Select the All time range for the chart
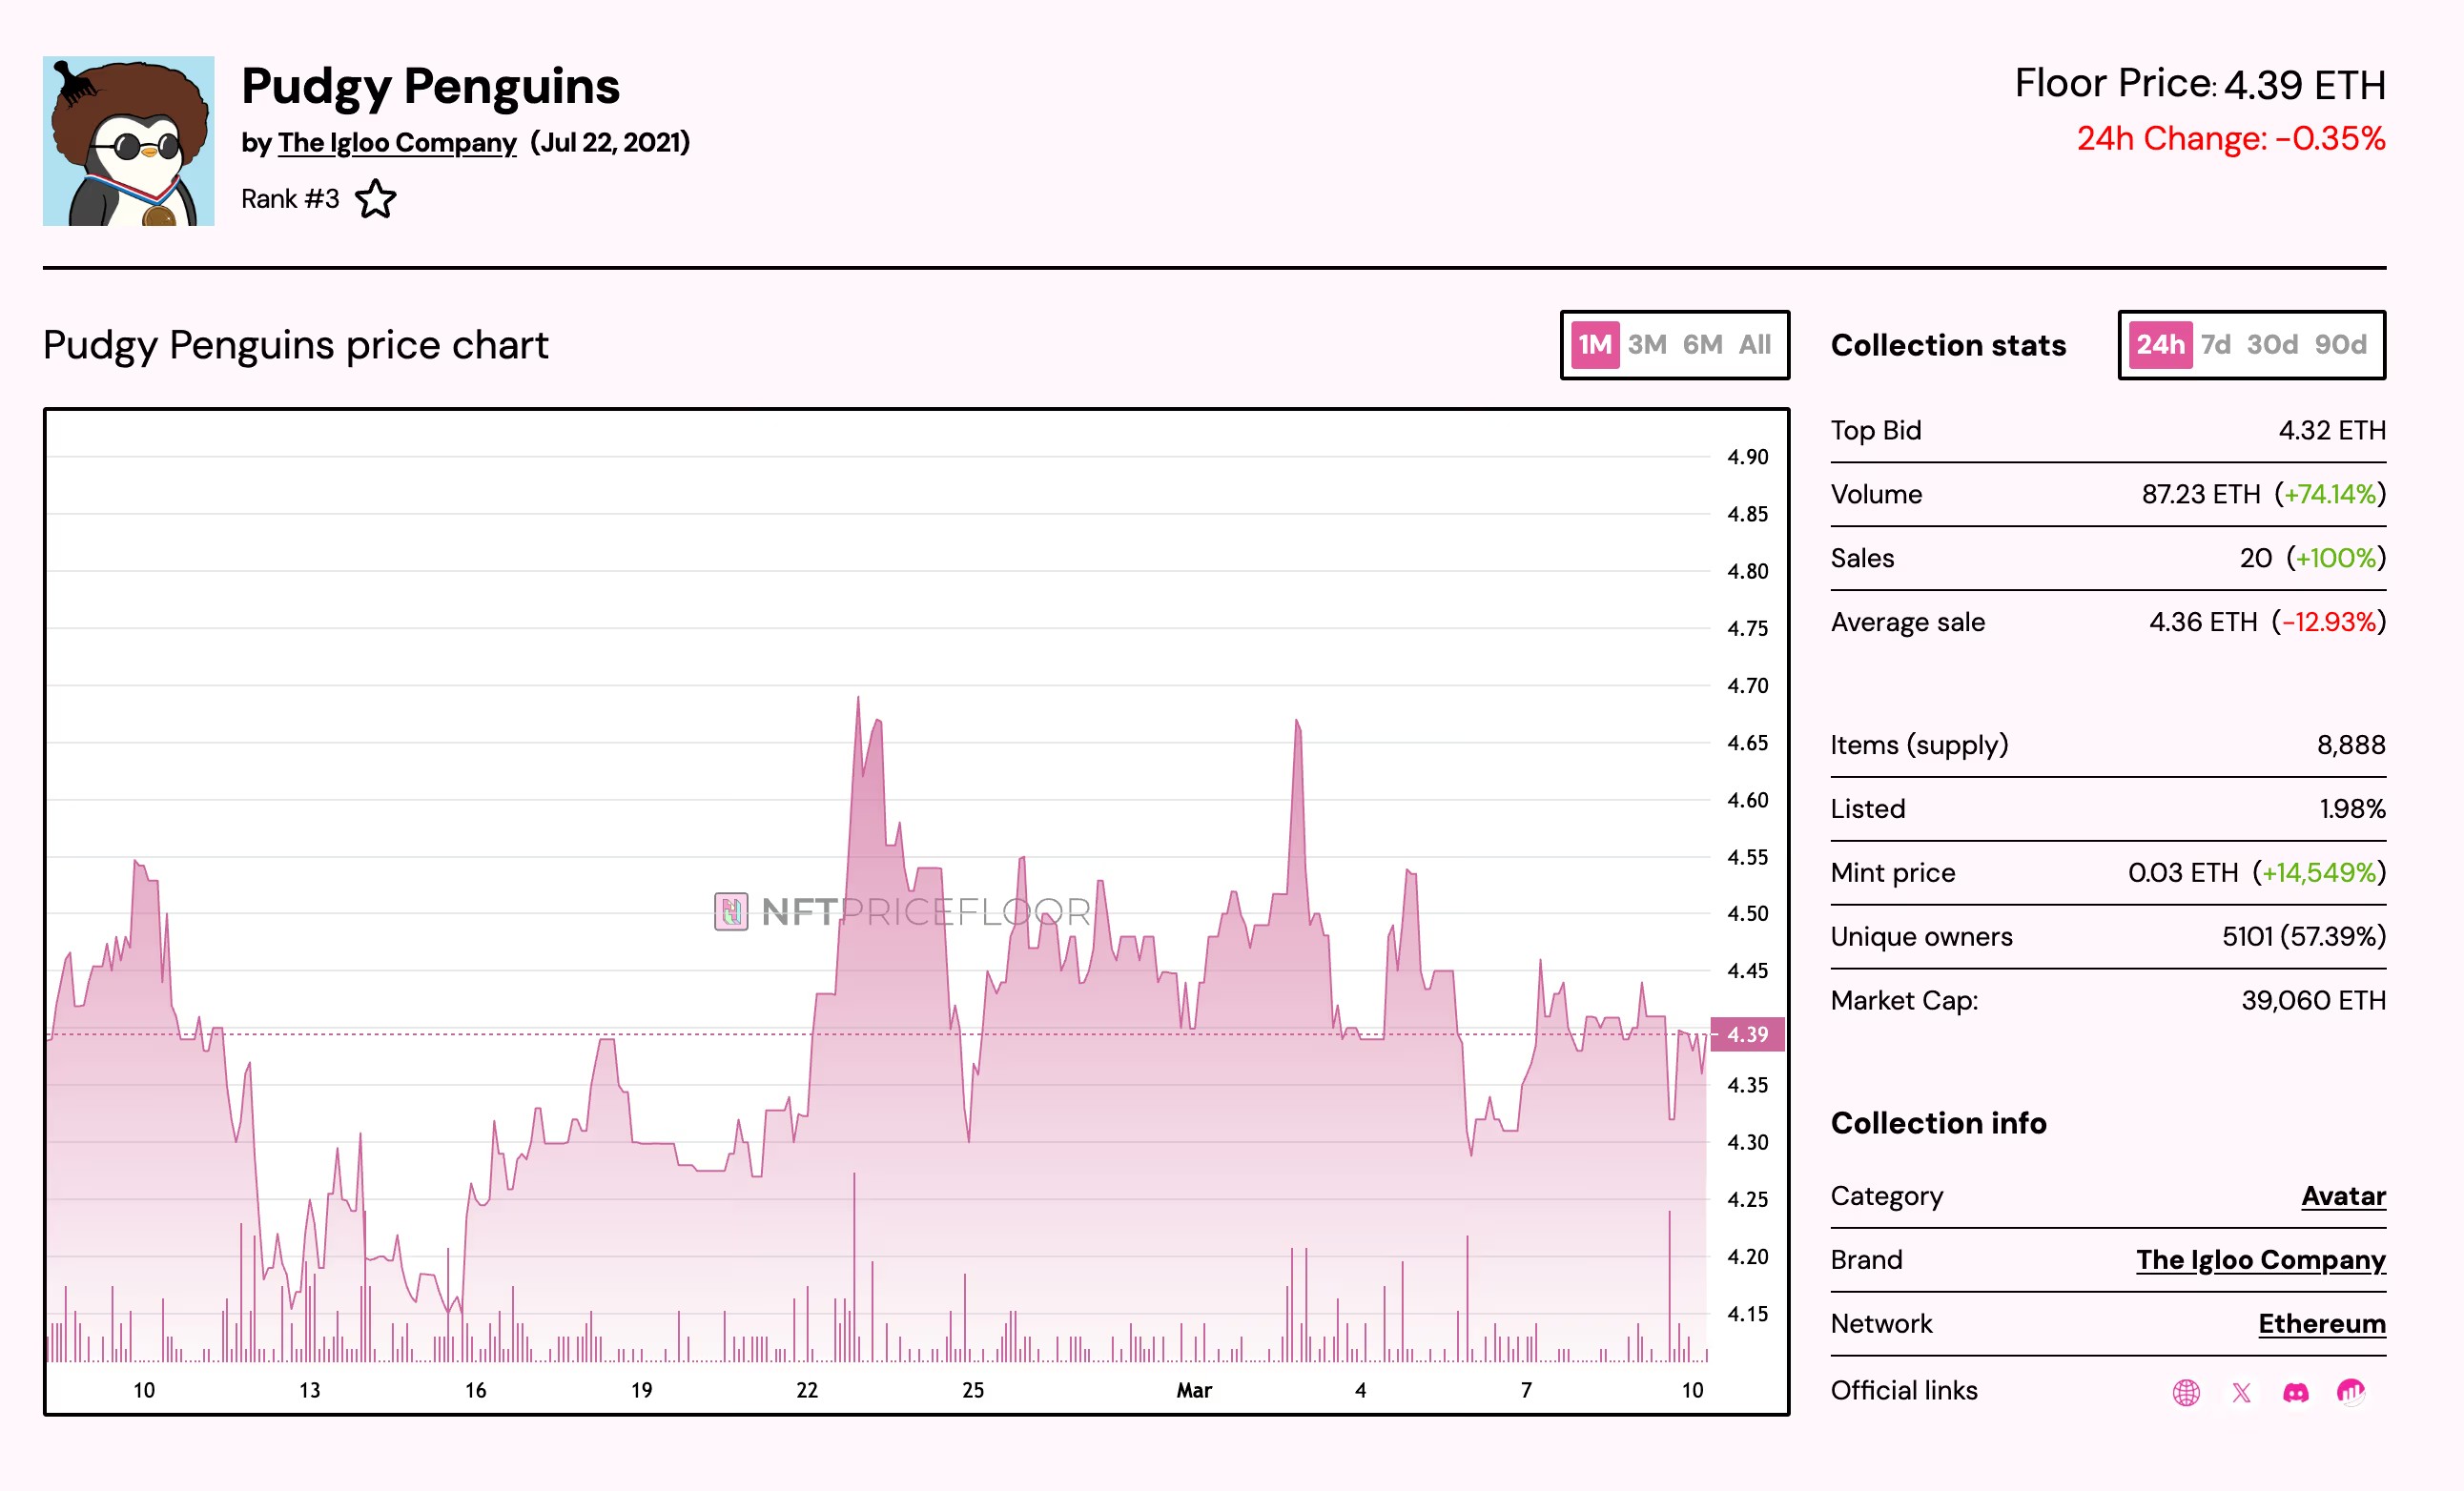 click(x=1755, y=345)
